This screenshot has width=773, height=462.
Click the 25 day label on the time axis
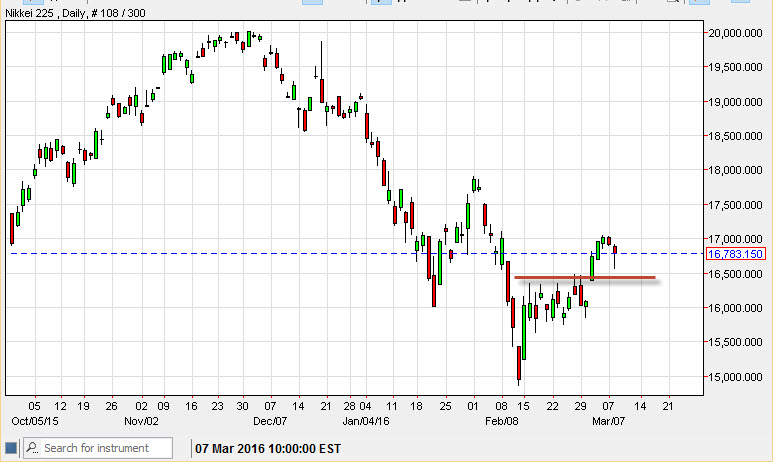(x=445, y=406)
